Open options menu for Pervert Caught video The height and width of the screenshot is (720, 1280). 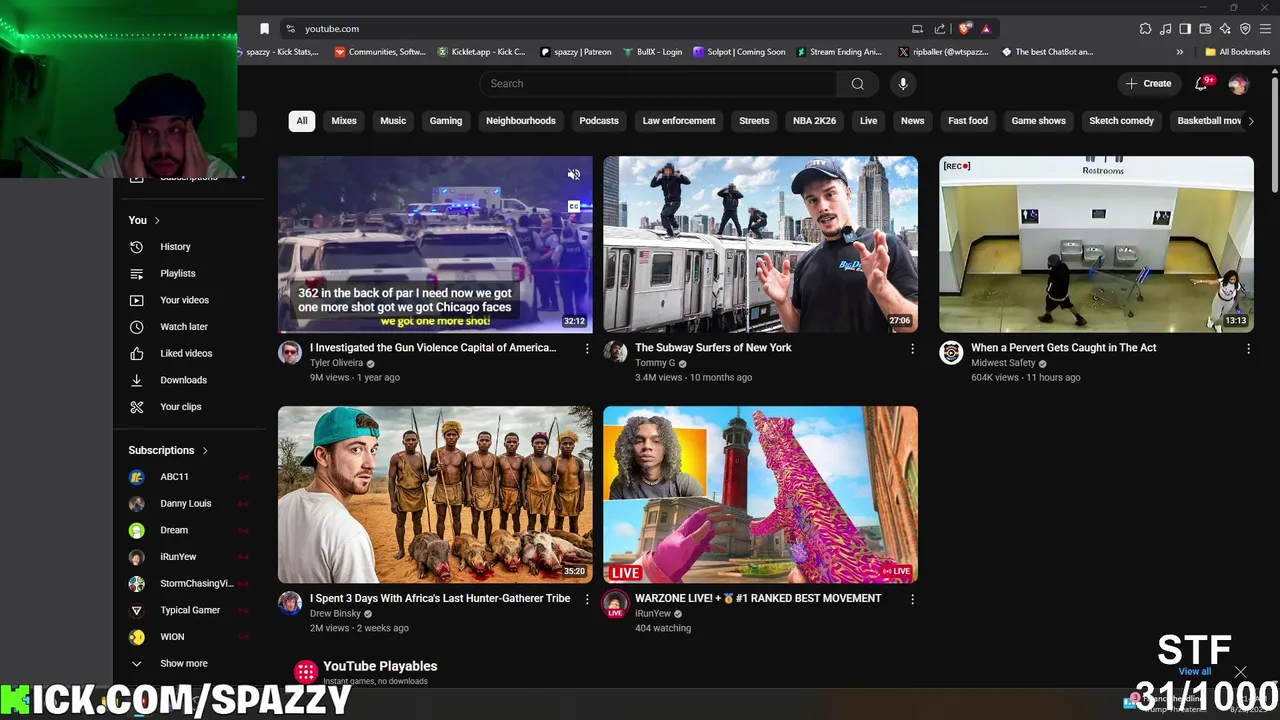(x=1248, y=349)
